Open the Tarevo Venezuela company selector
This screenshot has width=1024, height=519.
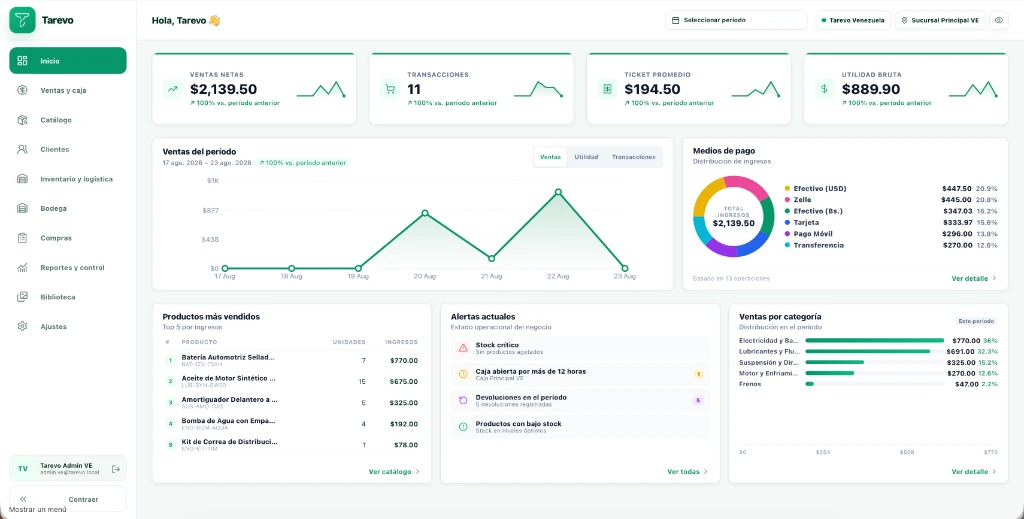(x=853, y=20)
